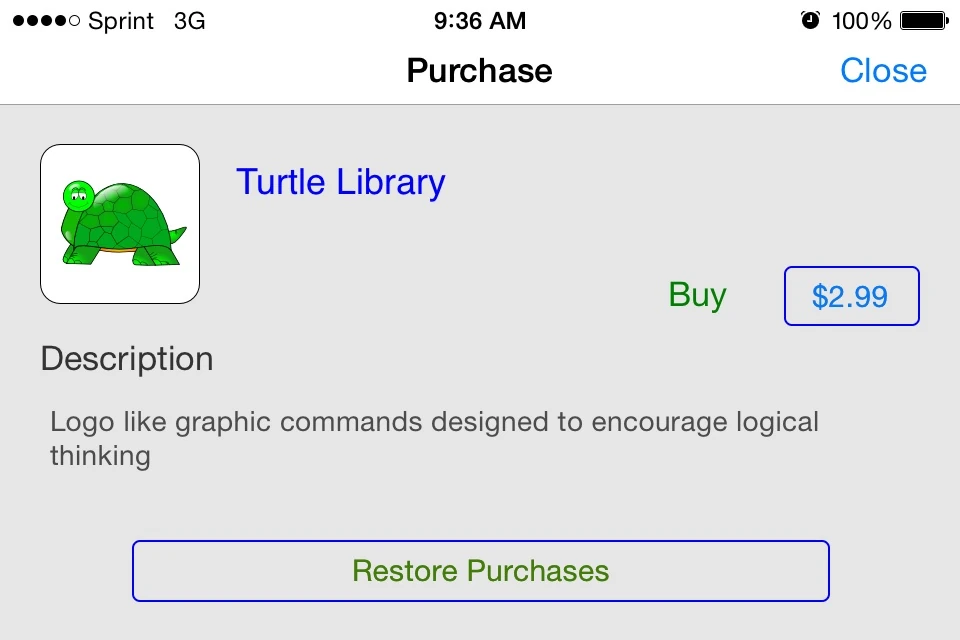The height and width of the screenshot is (640, 960).
Task: Click the turtle app icon thumbnail
Action: [119, 223]
